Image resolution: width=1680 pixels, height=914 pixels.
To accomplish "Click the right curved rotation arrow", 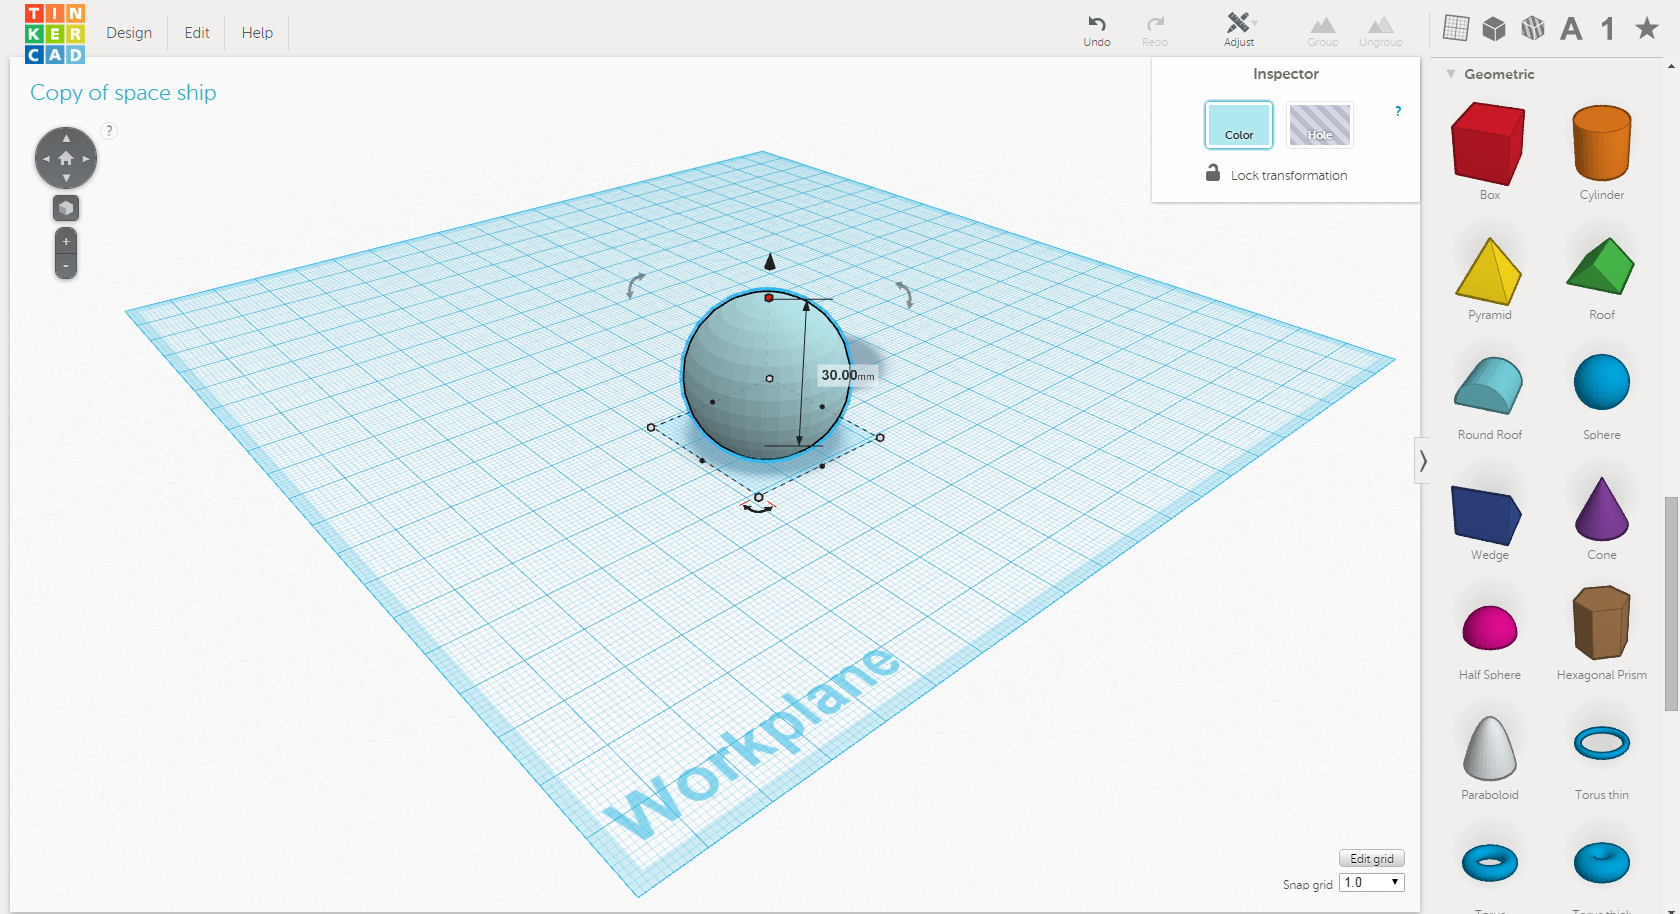I will click(904, 294).
